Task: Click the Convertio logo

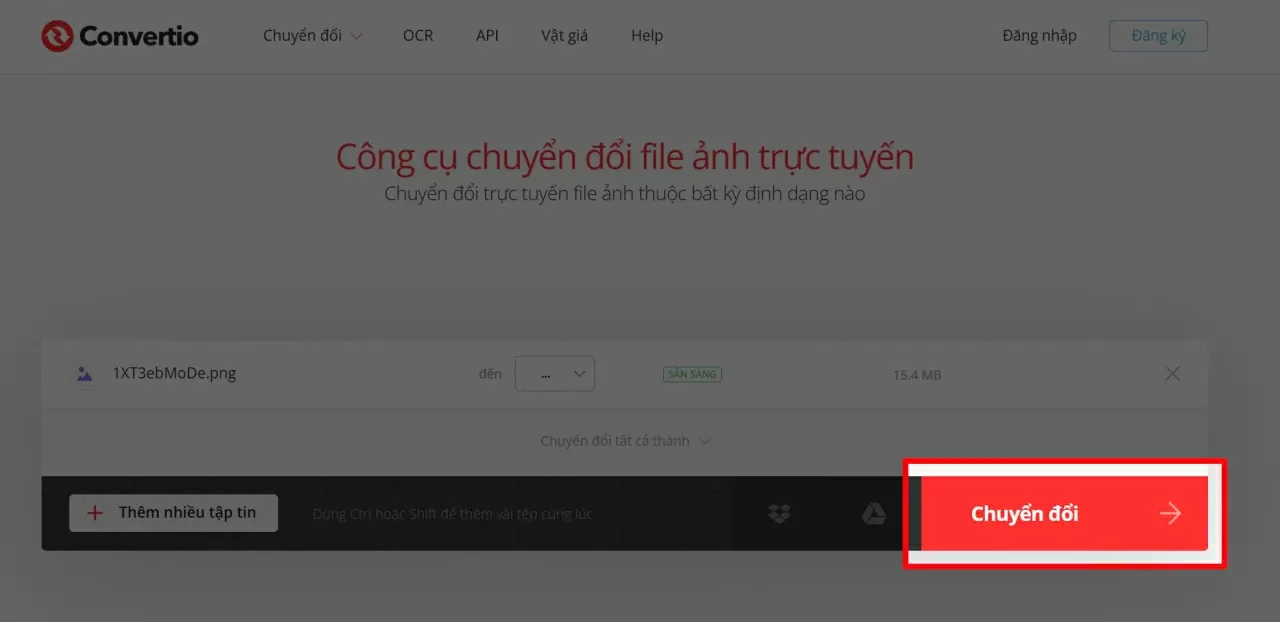Action: click(x=119, y=35)
